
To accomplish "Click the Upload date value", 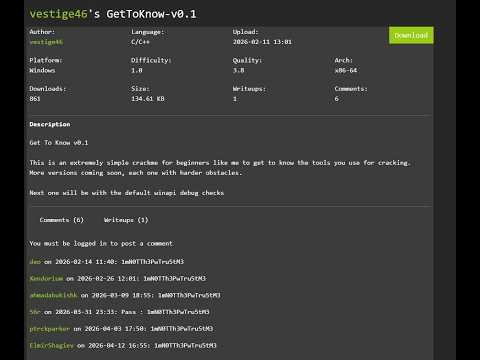I will click(x=262, y=42).
